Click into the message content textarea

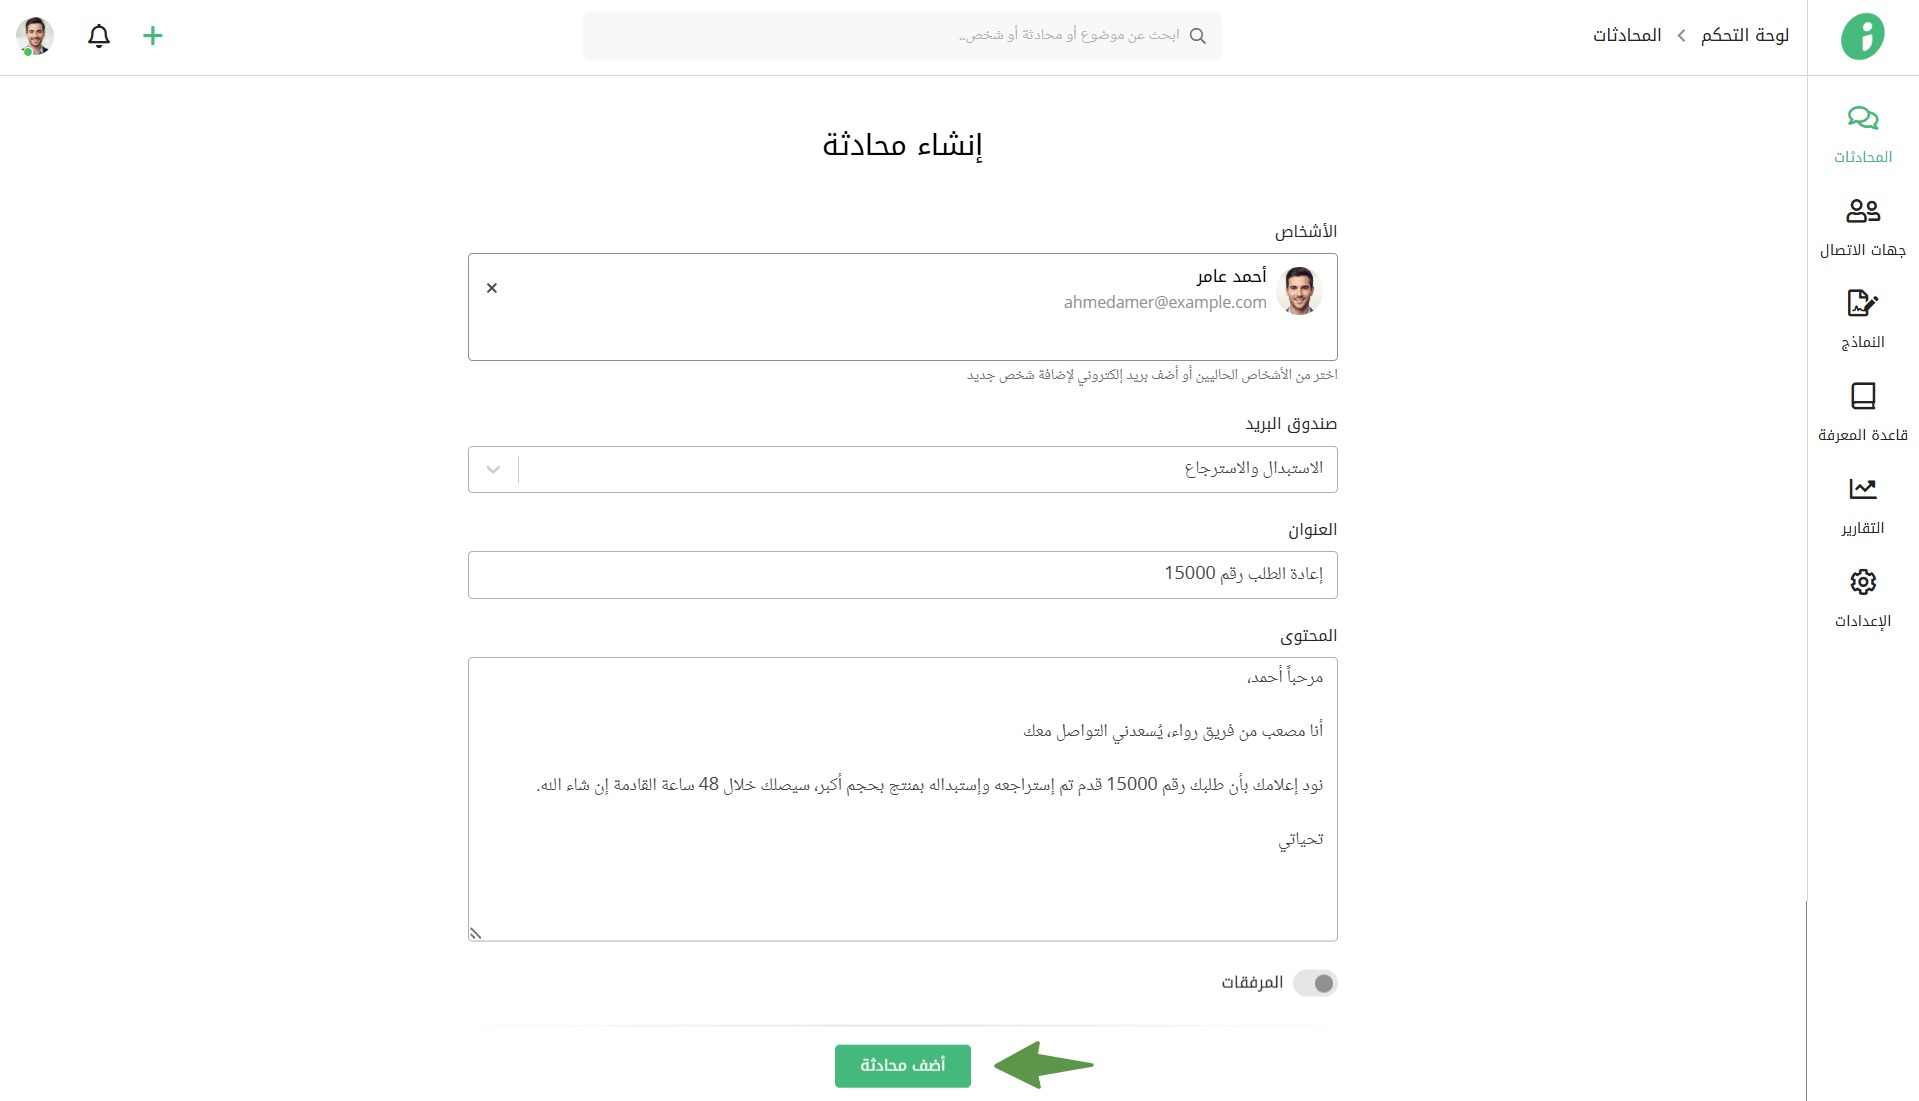[x=902, y=880]
